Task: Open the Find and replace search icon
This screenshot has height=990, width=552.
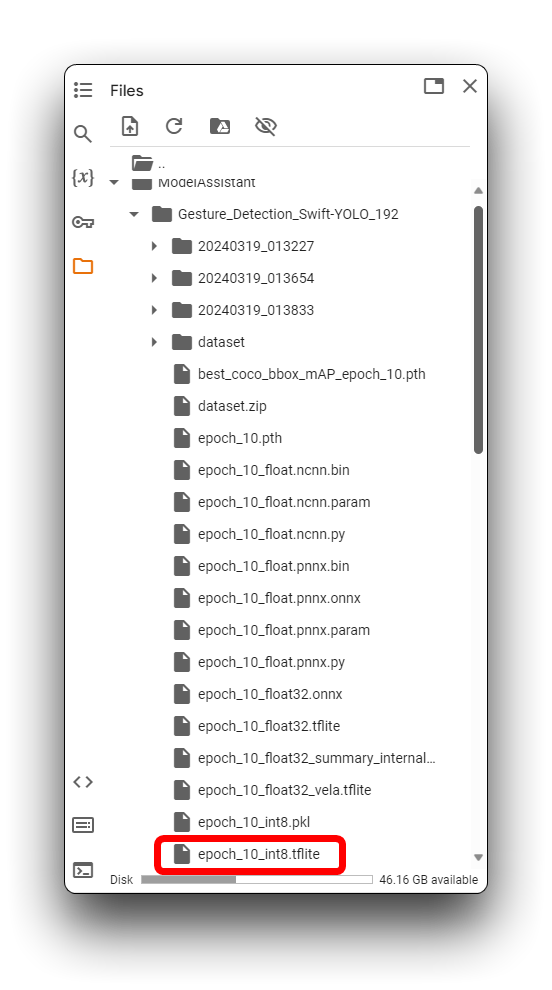Action: pos(83,134)
